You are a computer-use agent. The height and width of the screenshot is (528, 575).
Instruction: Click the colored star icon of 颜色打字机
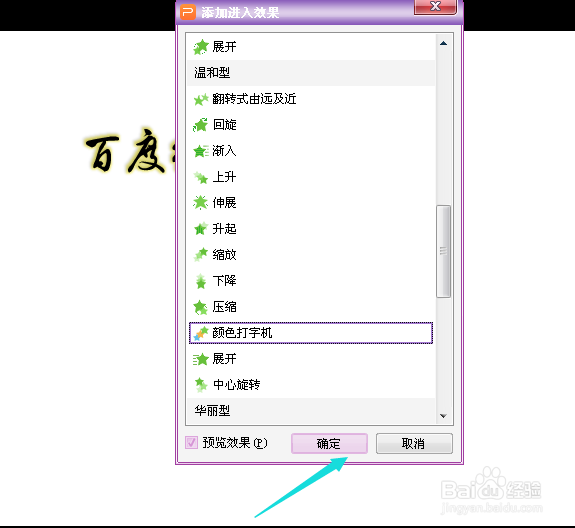pyautogui.click(x=201, y=333)
